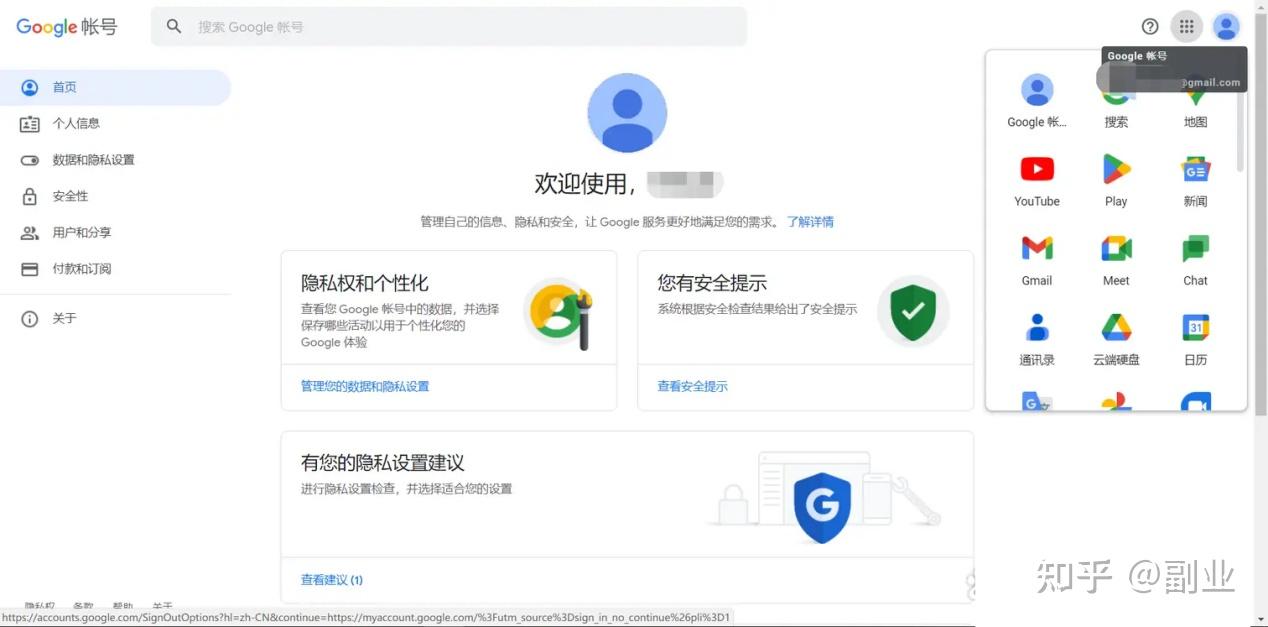Click the large profile picture
The height and width of the screenshot is (627, 1268).
point(627,113)
